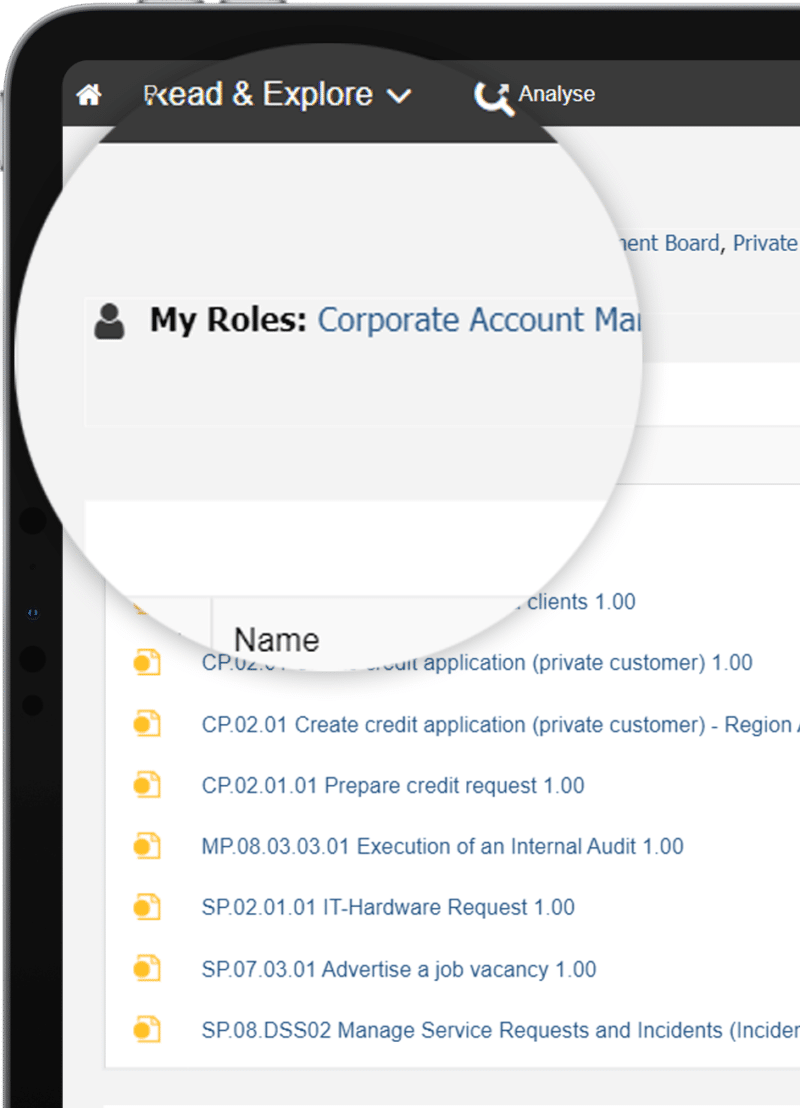Click the Home icon in the top bar
The width and height of the screenshot is (800, 1108).
[89, 95]
